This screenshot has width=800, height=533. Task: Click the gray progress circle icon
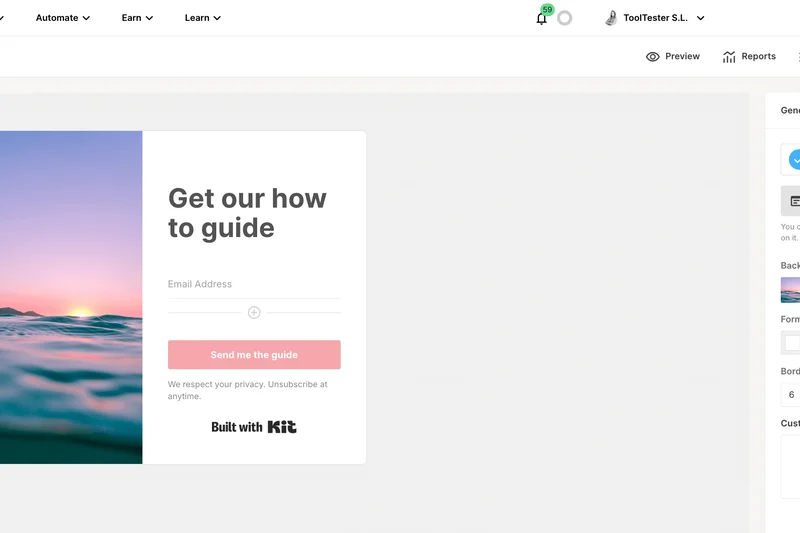(565, 18)
